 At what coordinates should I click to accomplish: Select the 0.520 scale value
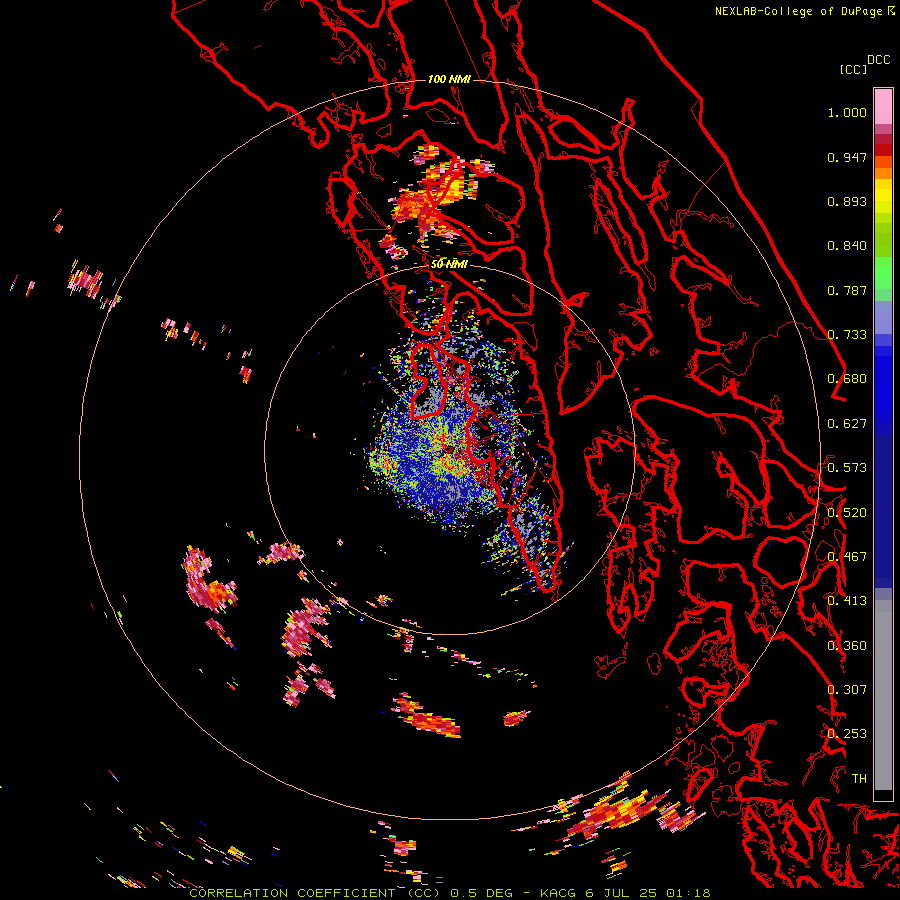(x=847, y=513)
